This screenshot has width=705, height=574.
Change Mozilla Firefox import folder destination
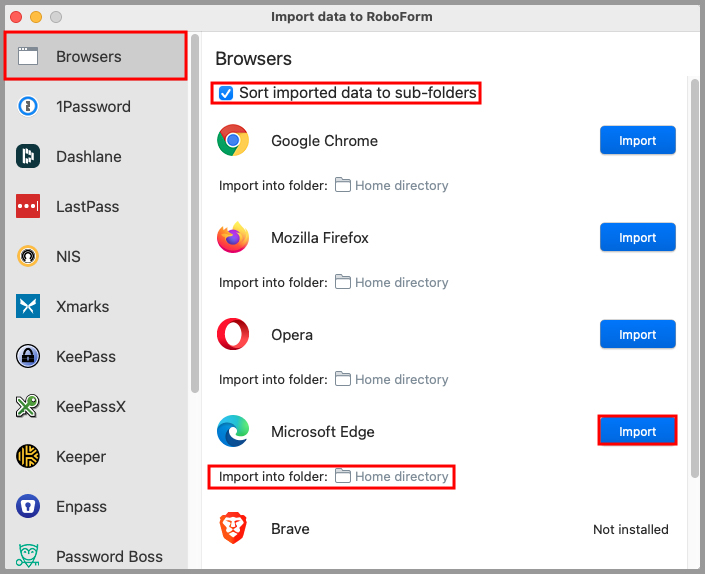click(391, 283)
